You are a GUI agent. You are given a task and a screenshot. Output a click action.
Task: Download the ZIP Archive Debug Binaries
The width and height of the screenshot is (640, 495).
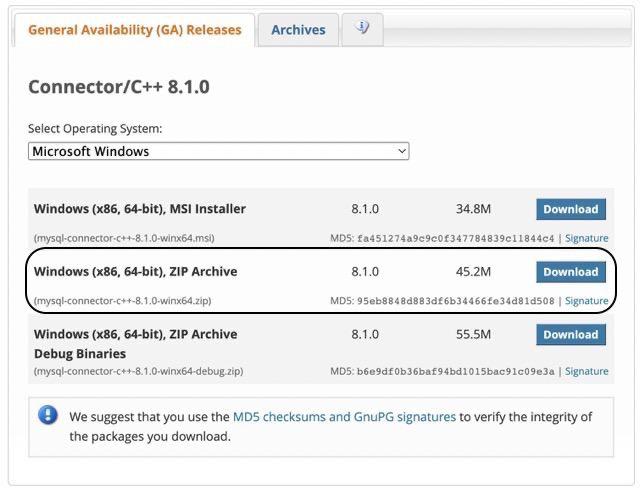(x=571, y=334)
